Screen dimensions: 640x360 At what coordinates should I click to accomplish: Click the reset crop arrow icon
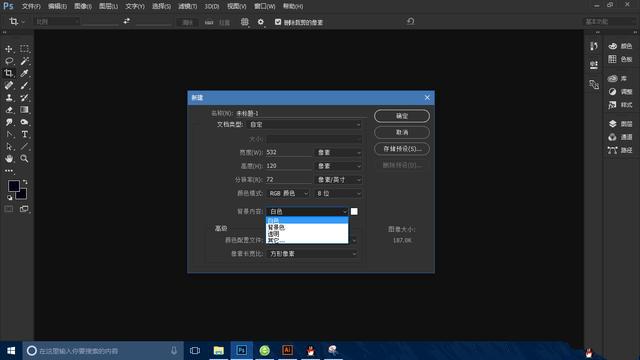tap(411, 21)
